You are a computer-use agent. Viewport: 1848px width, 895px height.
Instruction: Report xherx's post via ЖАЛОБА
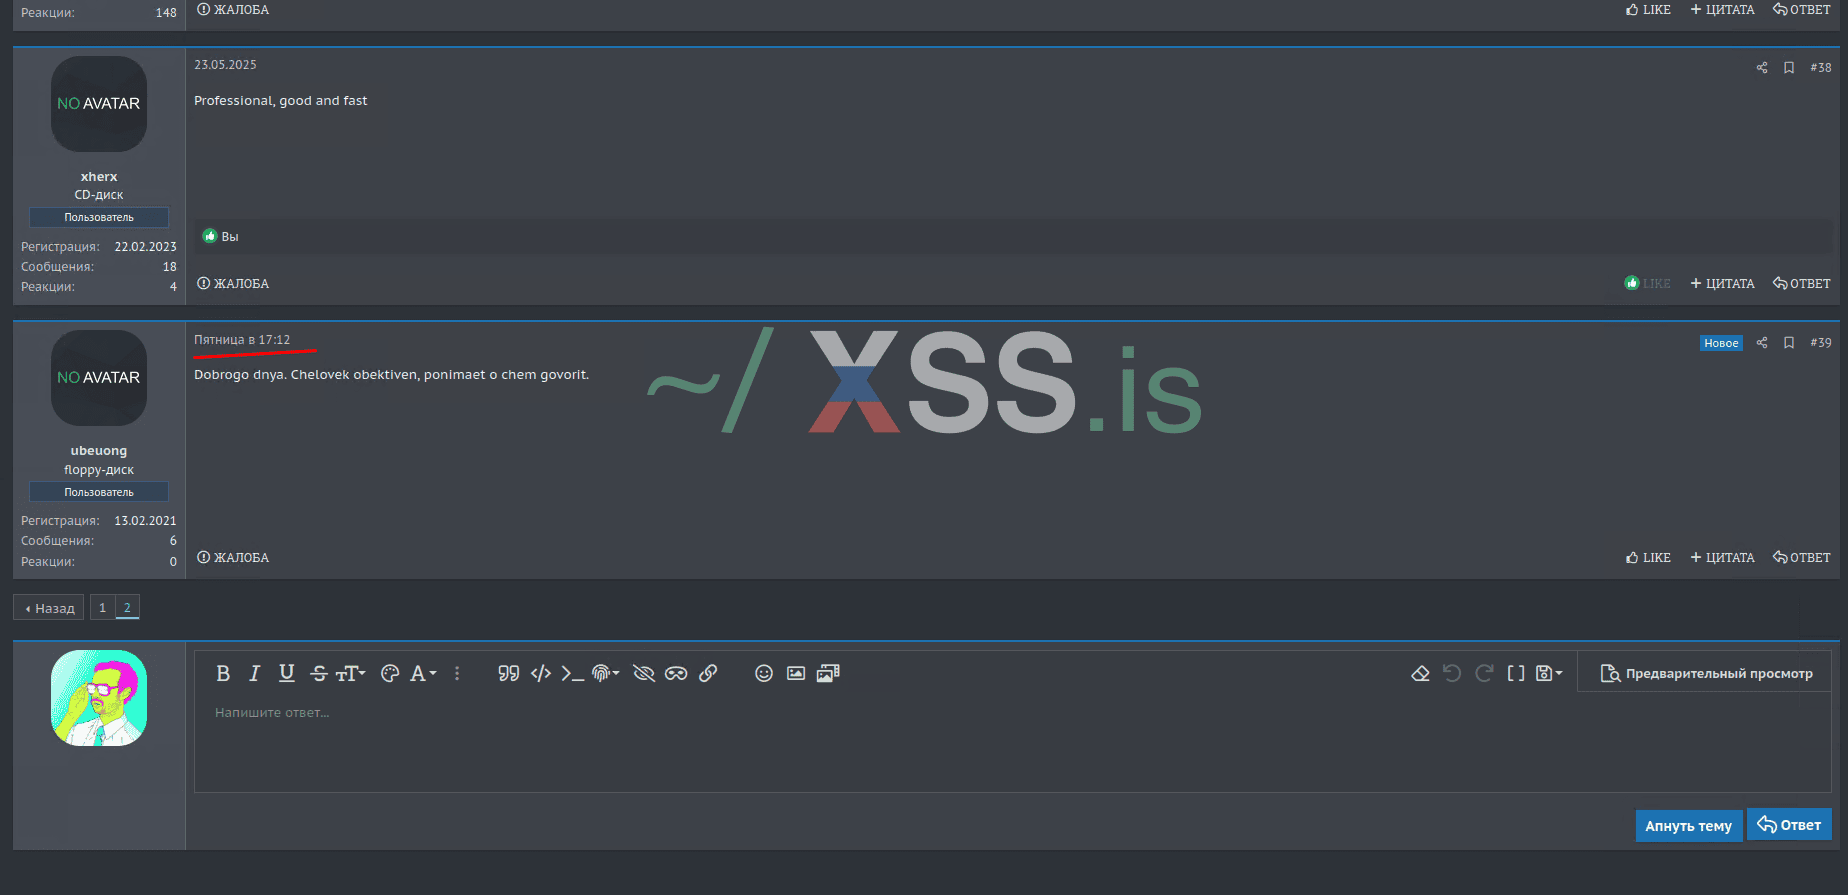click(233, 284)
